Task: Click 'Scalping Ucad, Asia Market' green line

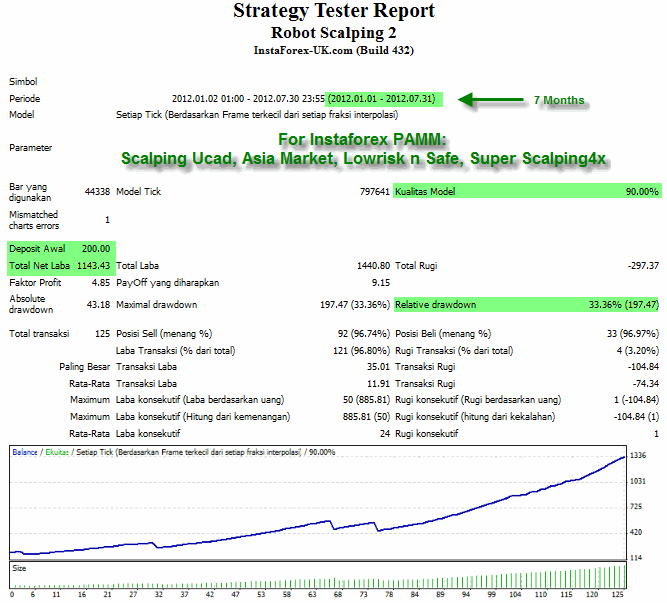Action: tap(363, 159)
